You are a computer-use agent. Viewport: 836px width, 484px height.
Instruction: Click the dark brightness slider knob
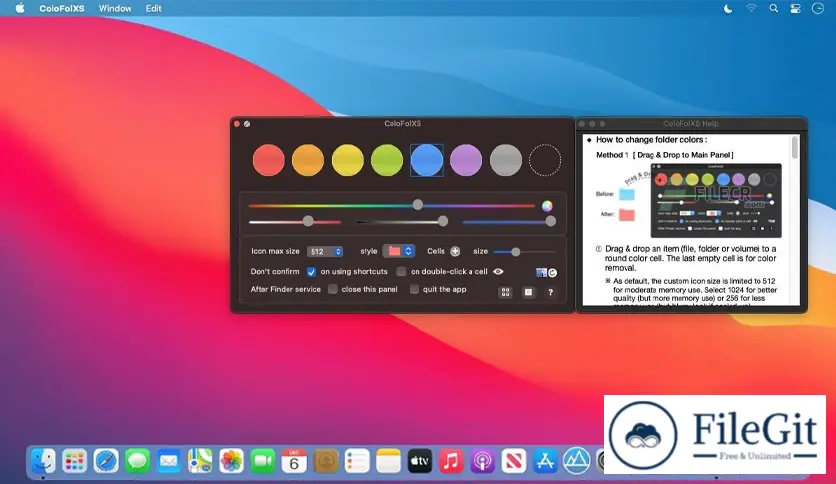[443, 221]
